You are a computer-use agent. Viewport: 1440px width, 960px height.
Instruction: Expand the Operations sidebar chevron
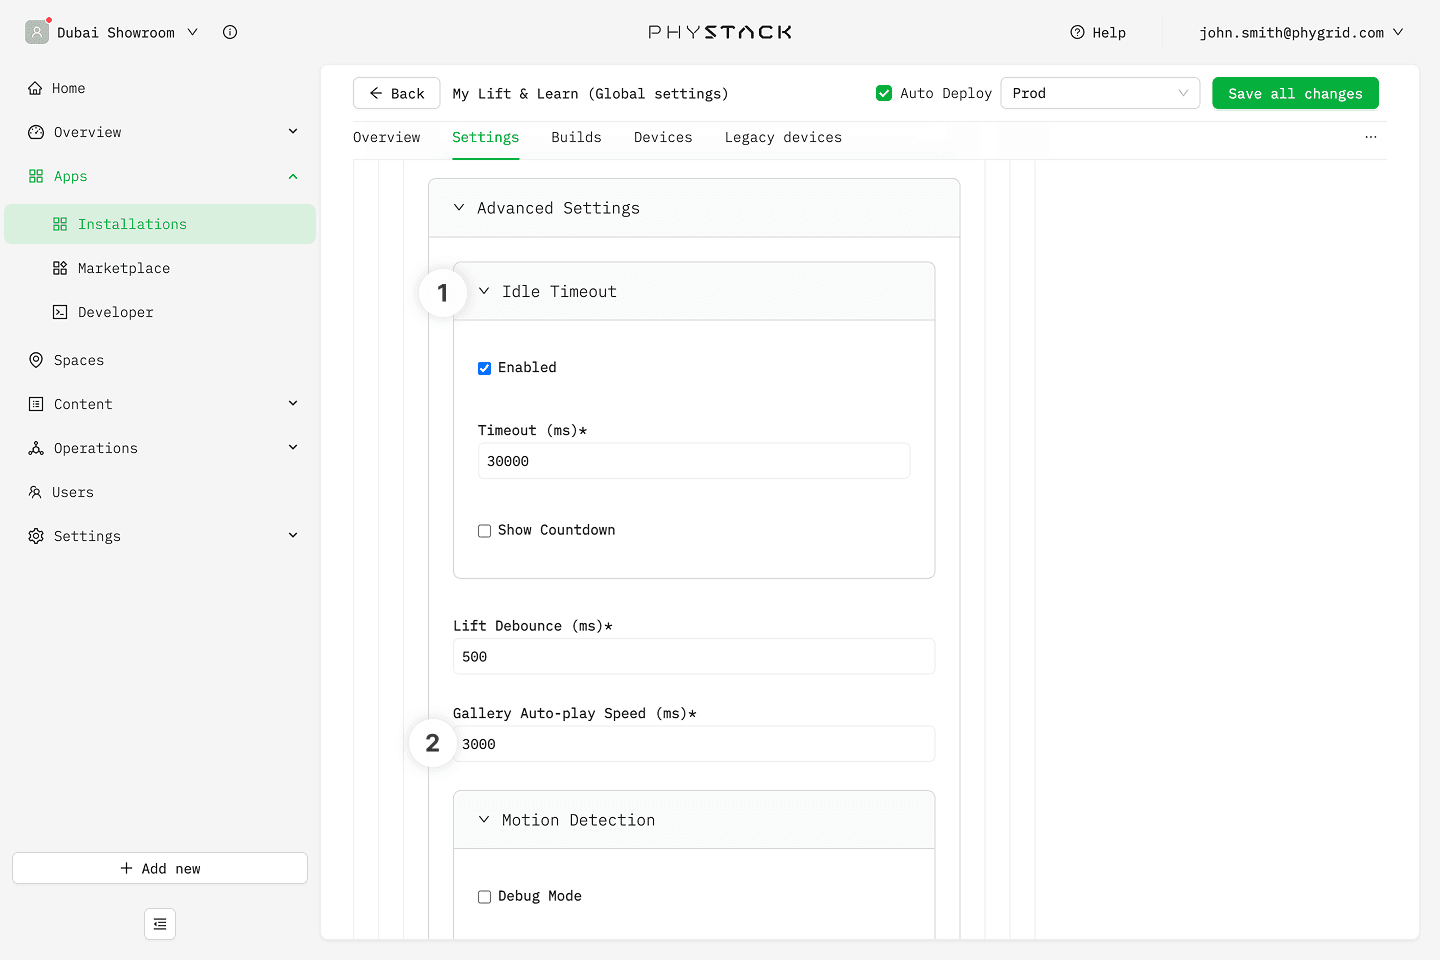tap(293, 447)
